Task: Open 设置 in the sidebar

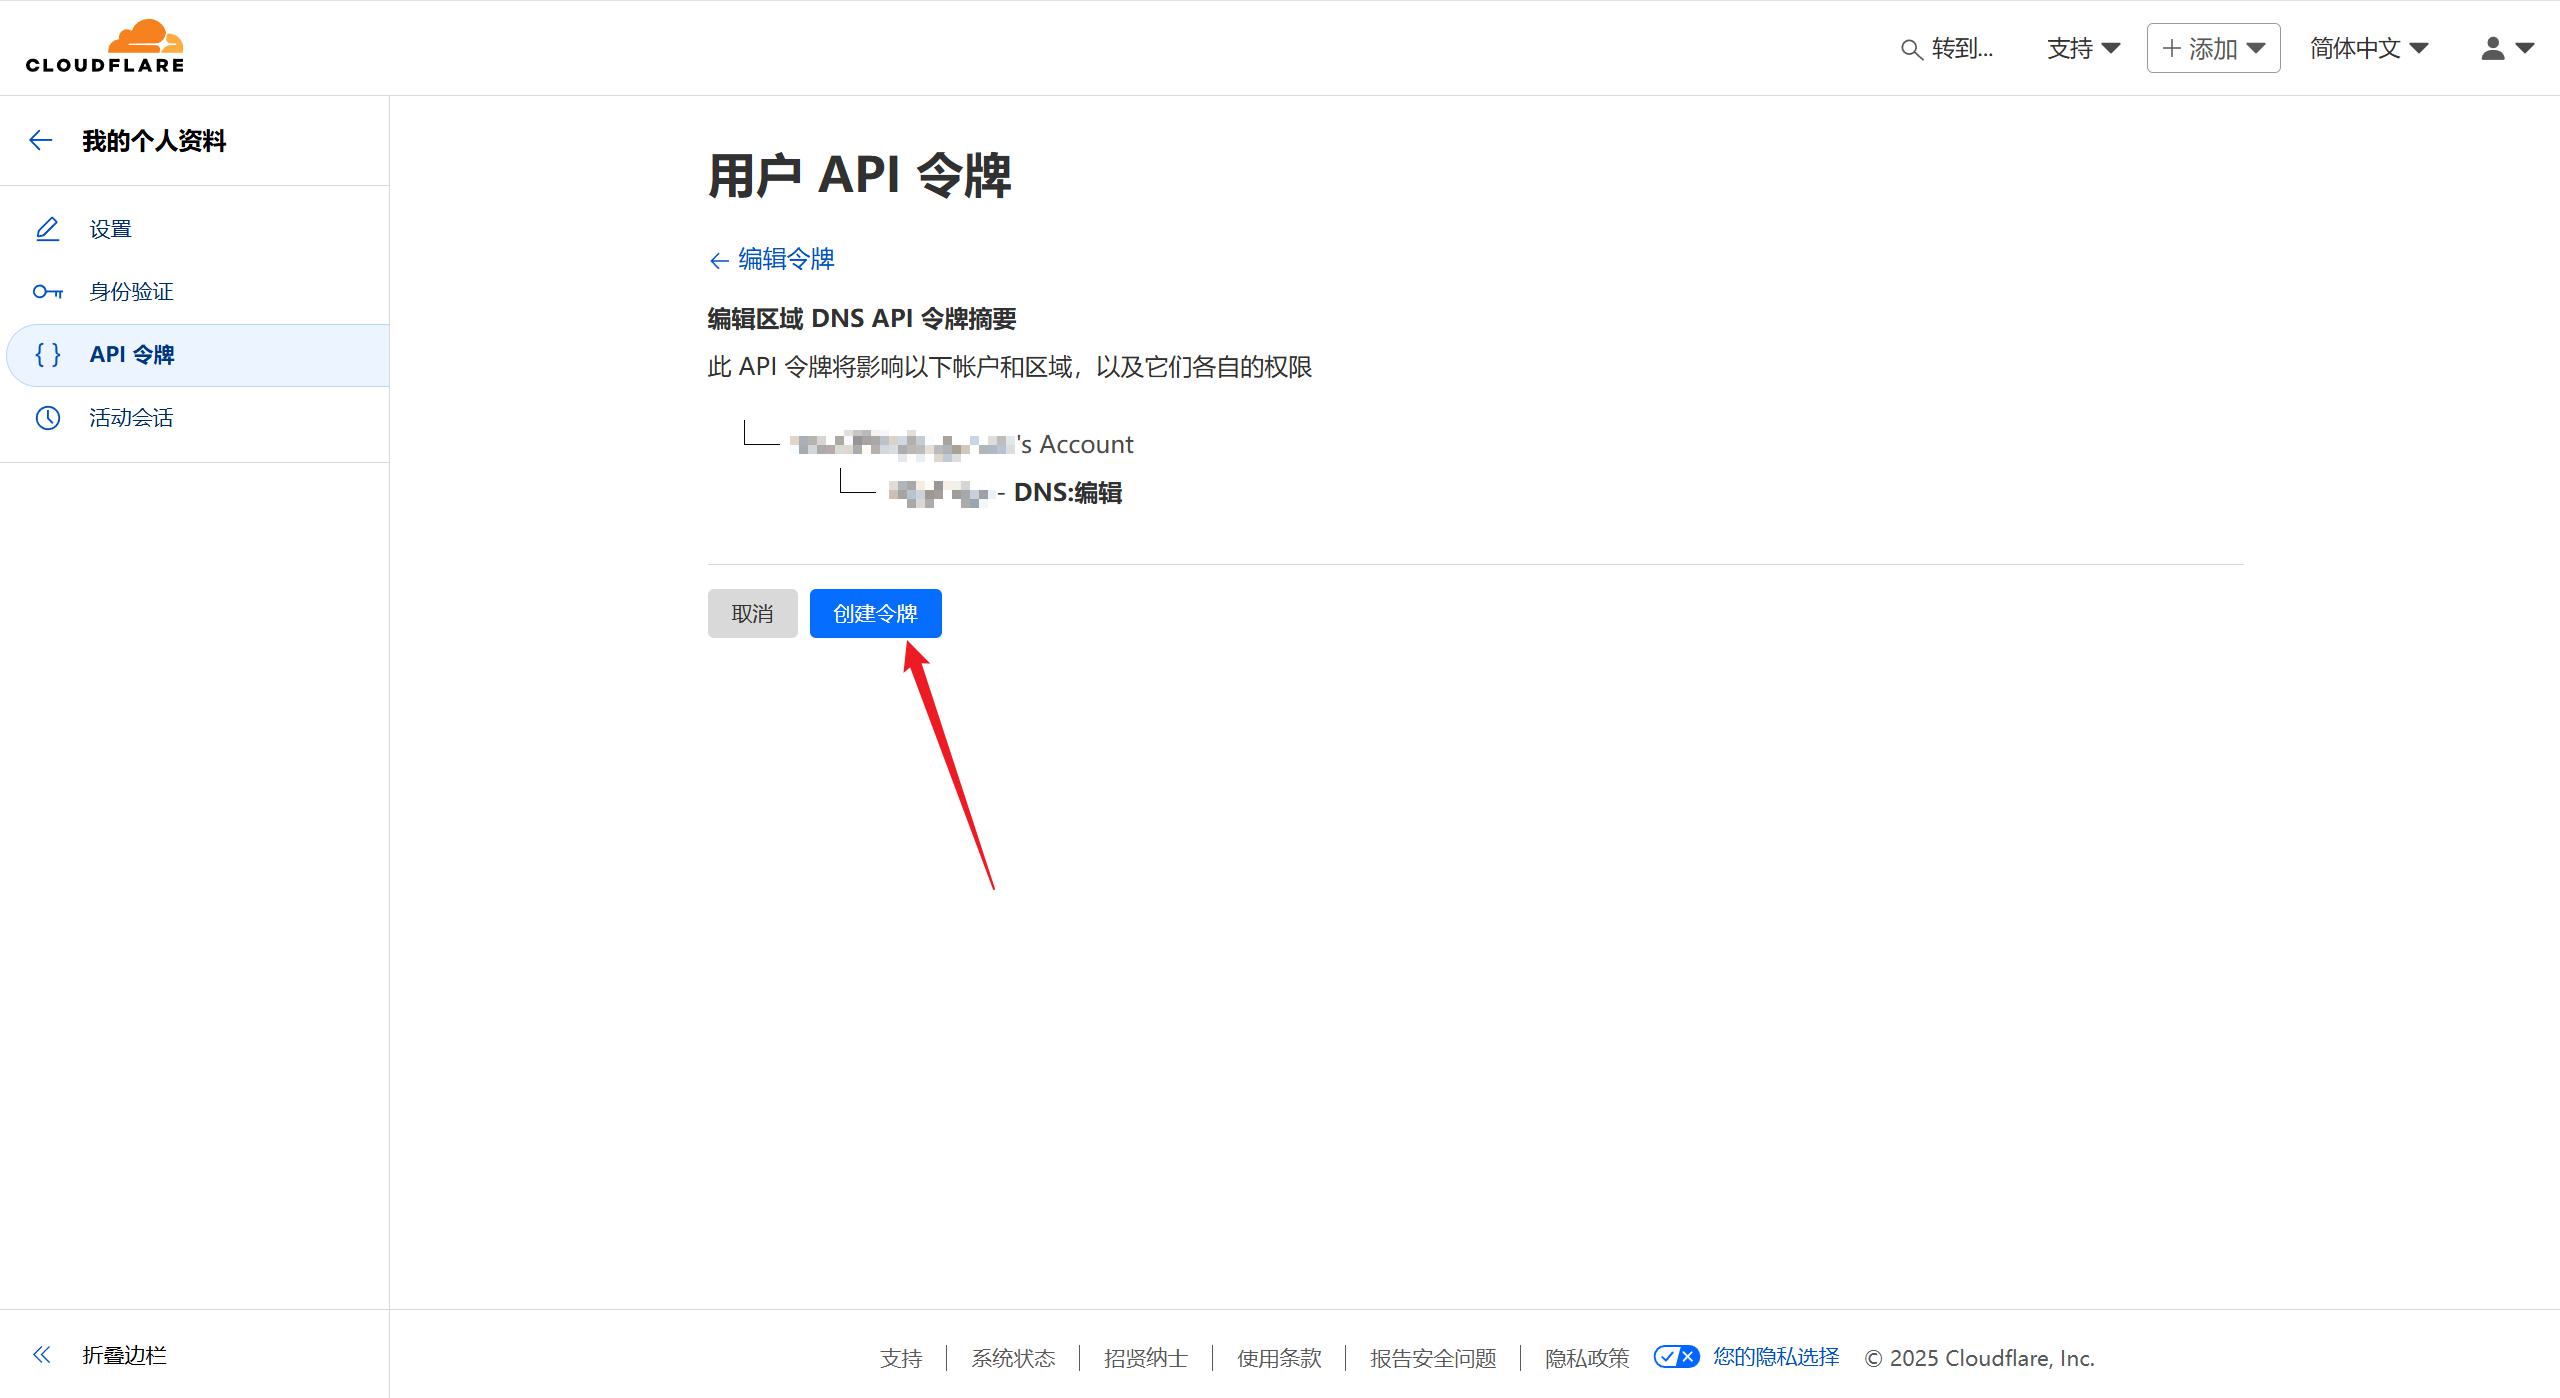Action: [195, 229]
